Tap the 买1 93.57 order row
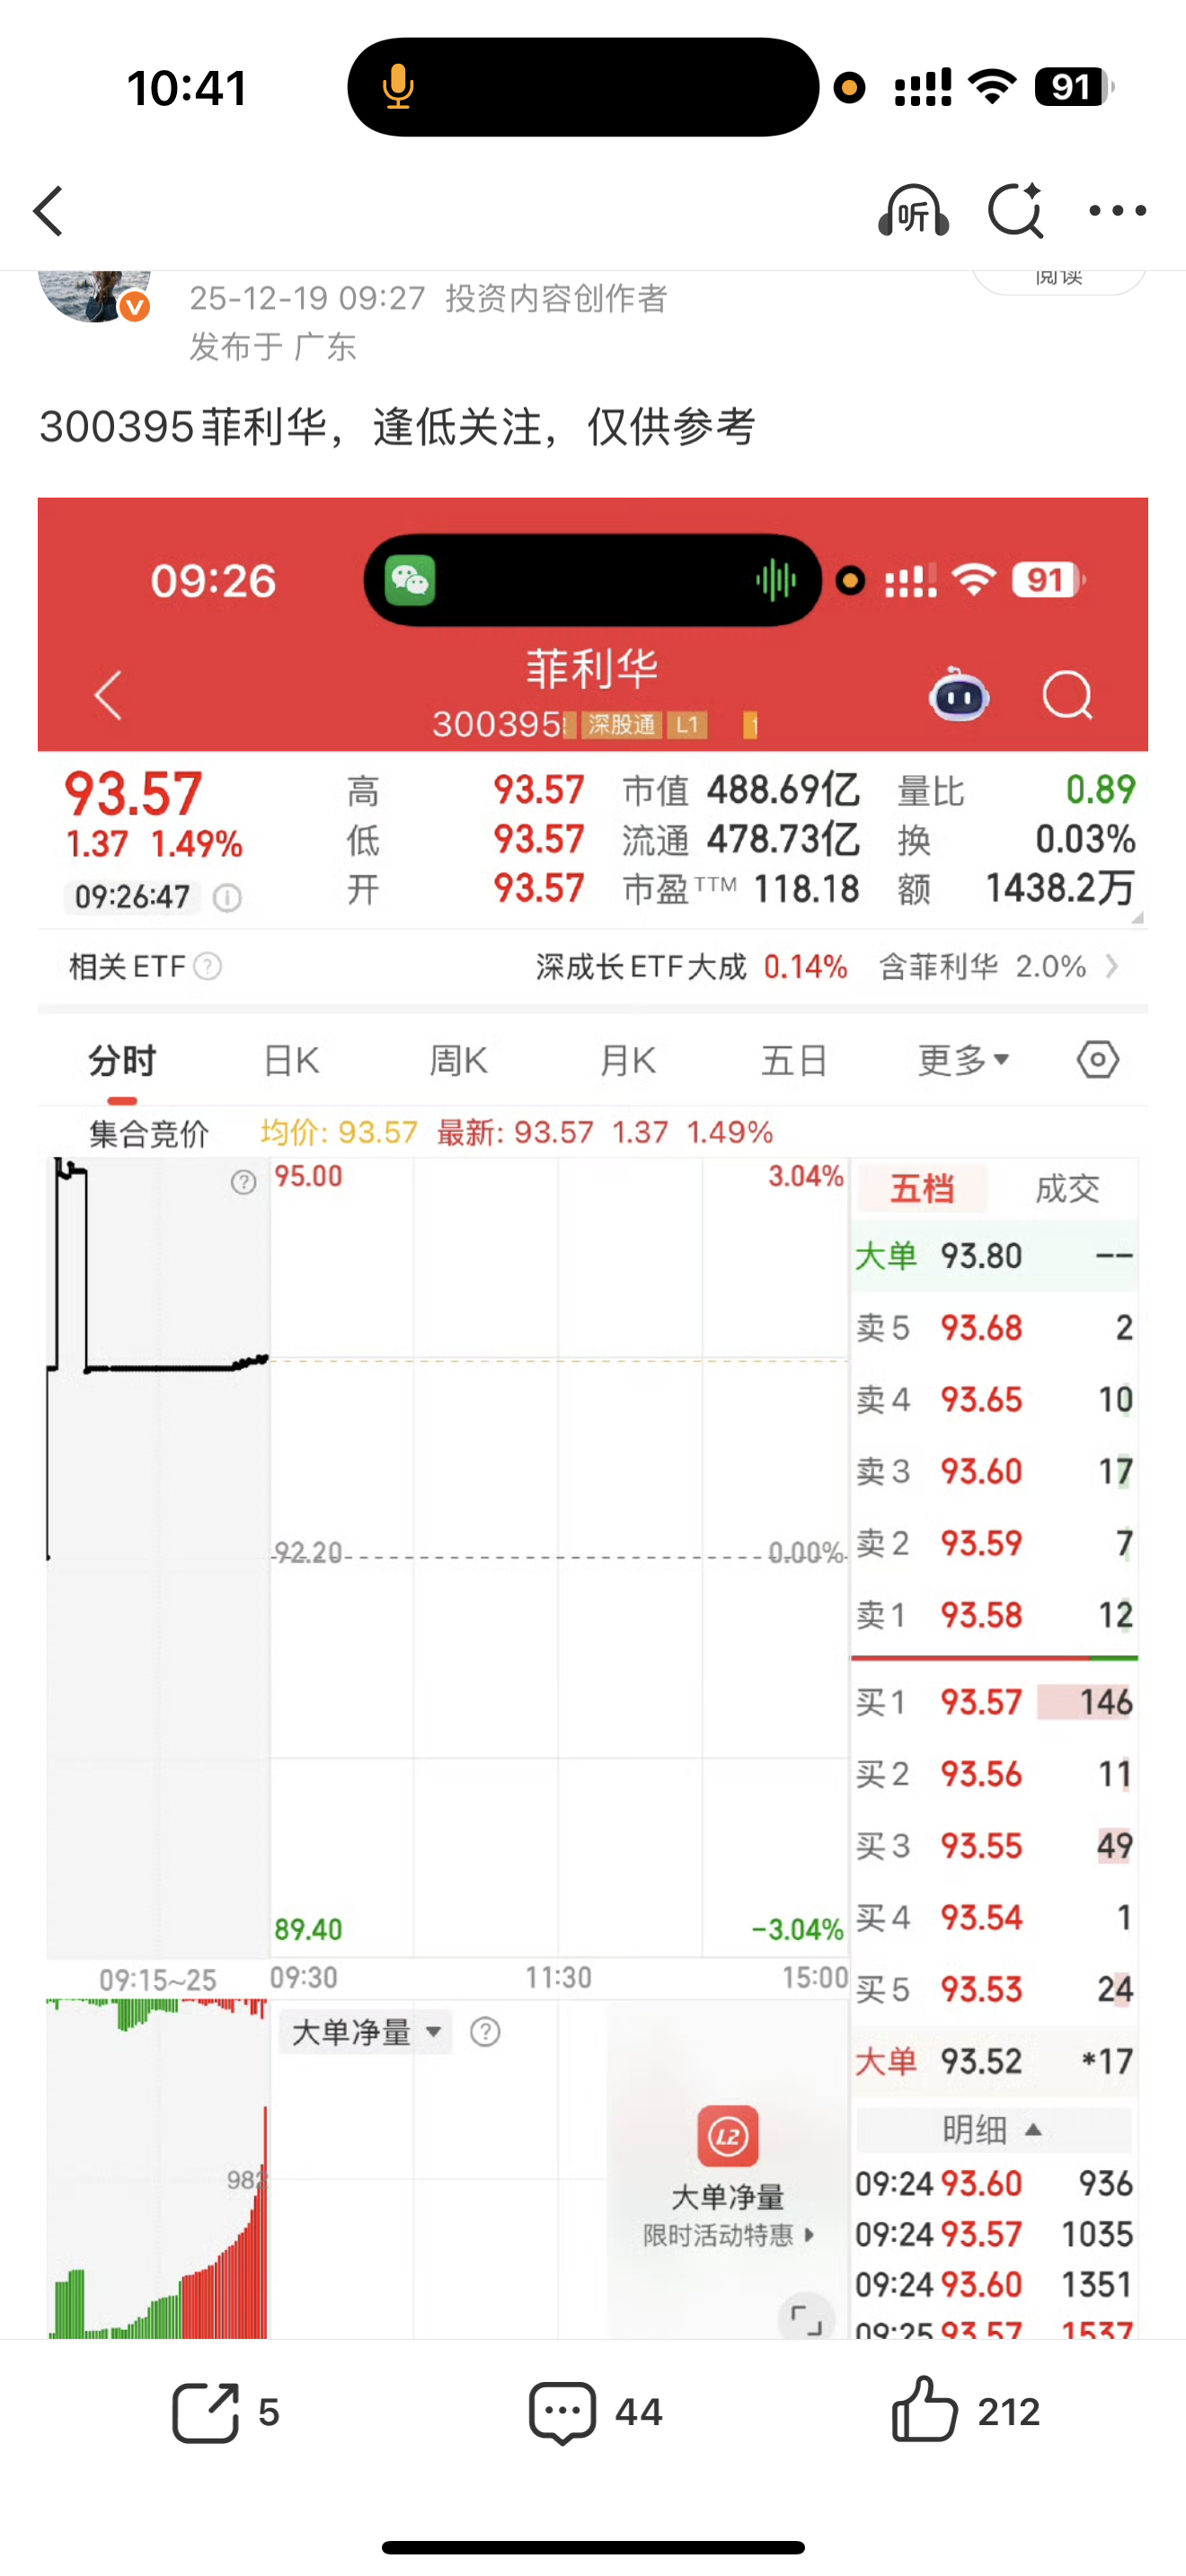Viewport: 1186px width, 2576px height. [x=994, y=1702]
